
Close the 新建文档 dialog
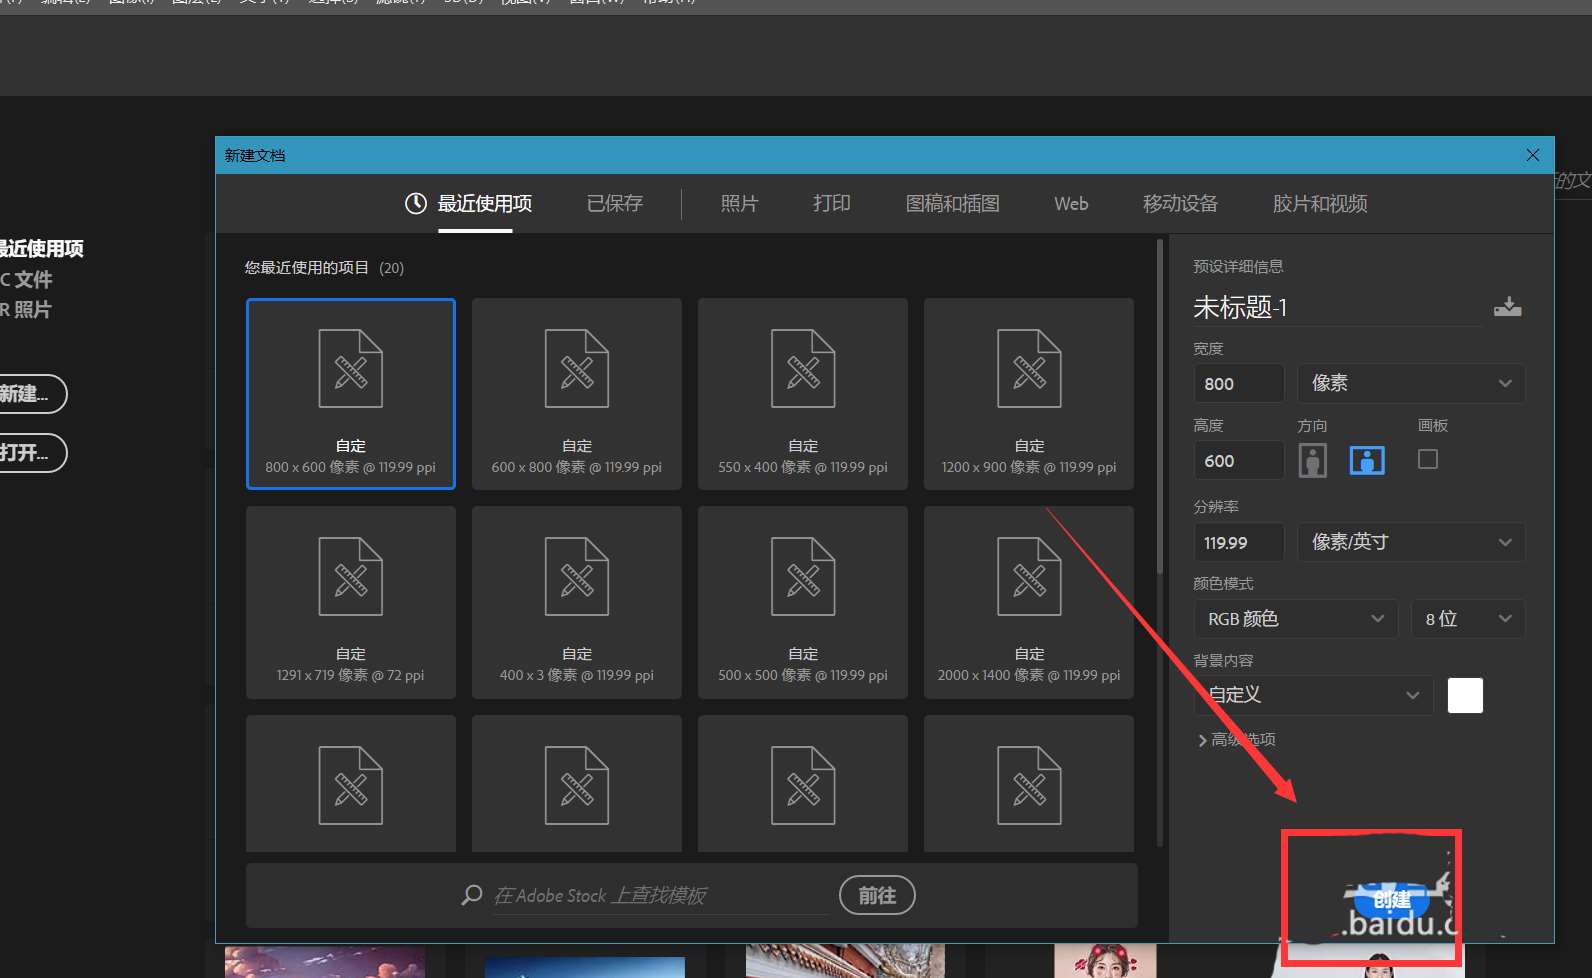point(1532,155)
